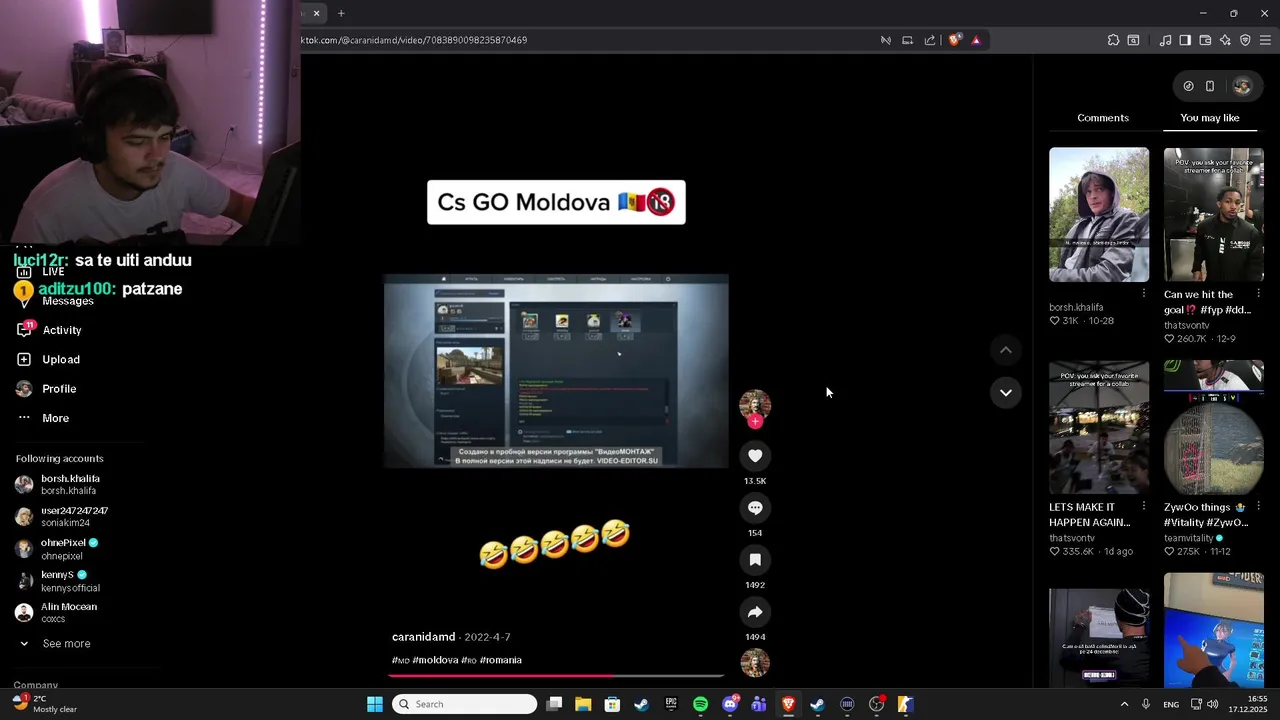Open the account avatar in TikTok header
This screenshot has height=720, width=1280.
click(x=1242, y=86)
